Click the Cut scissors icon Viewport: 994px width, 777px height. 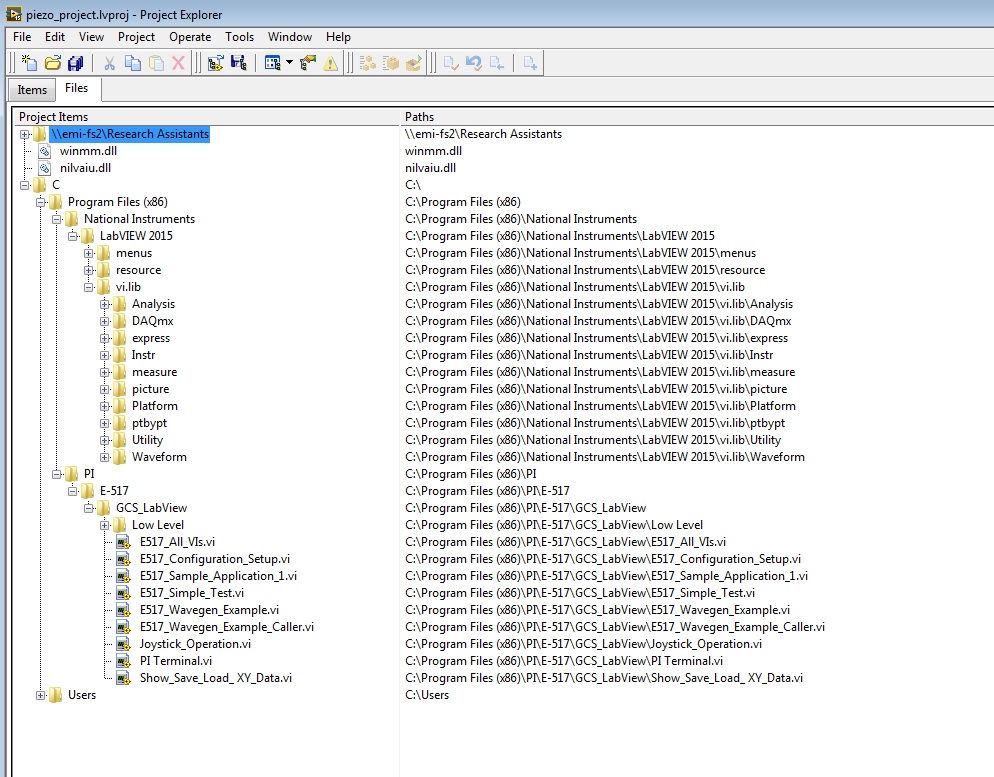click(109, 63)
